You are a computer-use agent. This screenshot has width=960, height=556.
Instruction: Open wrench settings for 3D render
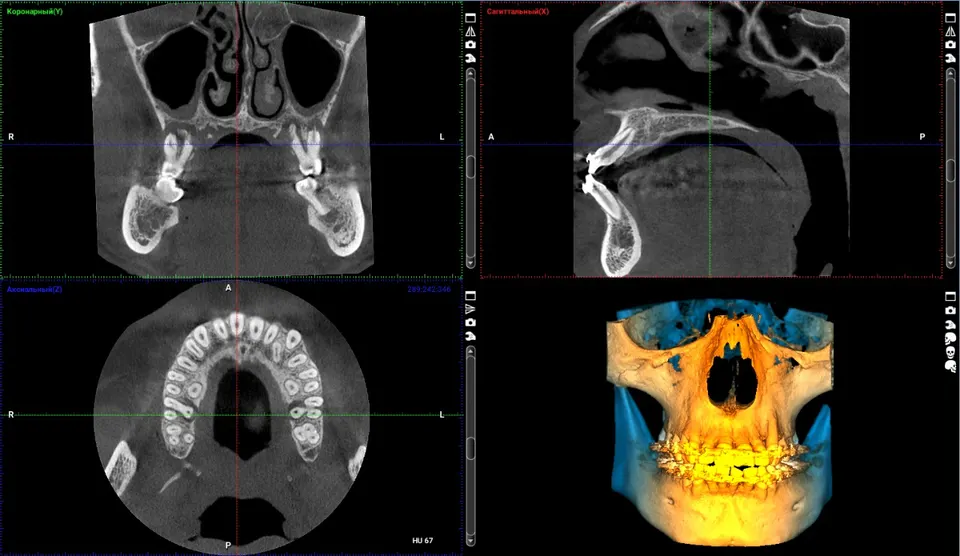pyautogui.click(x=950, y=325)
